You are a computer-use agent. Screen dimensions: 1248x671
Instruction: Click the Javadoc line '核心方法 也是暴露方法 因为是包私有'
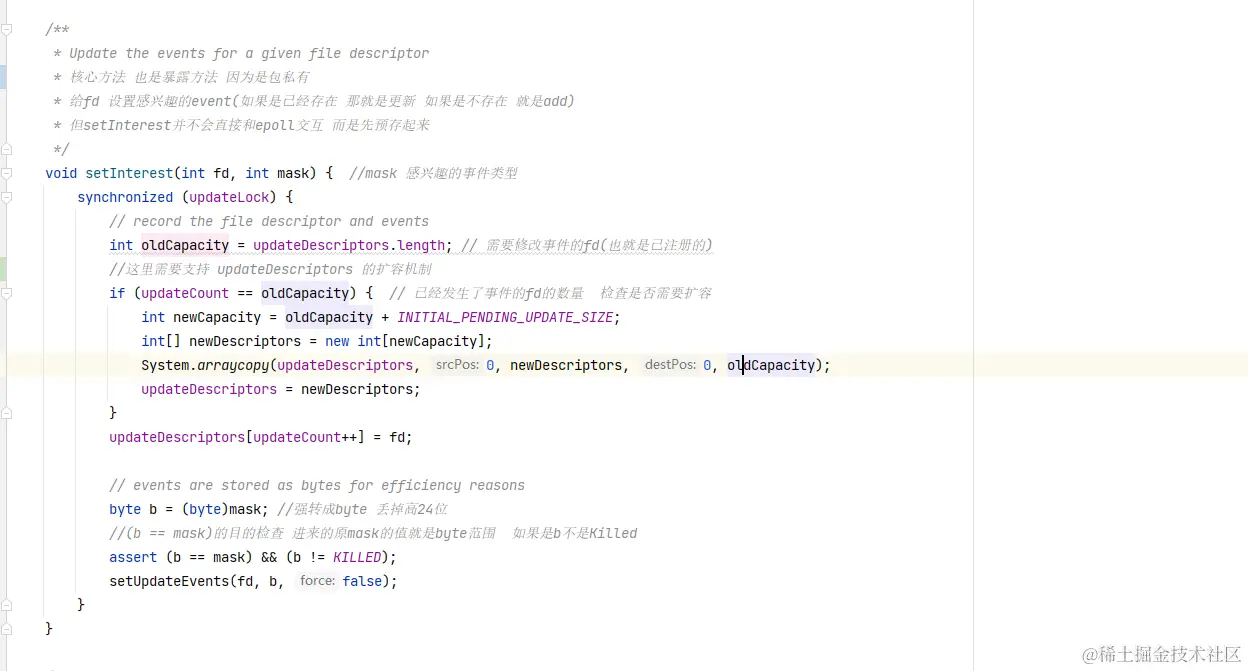(x=189, y=77)
